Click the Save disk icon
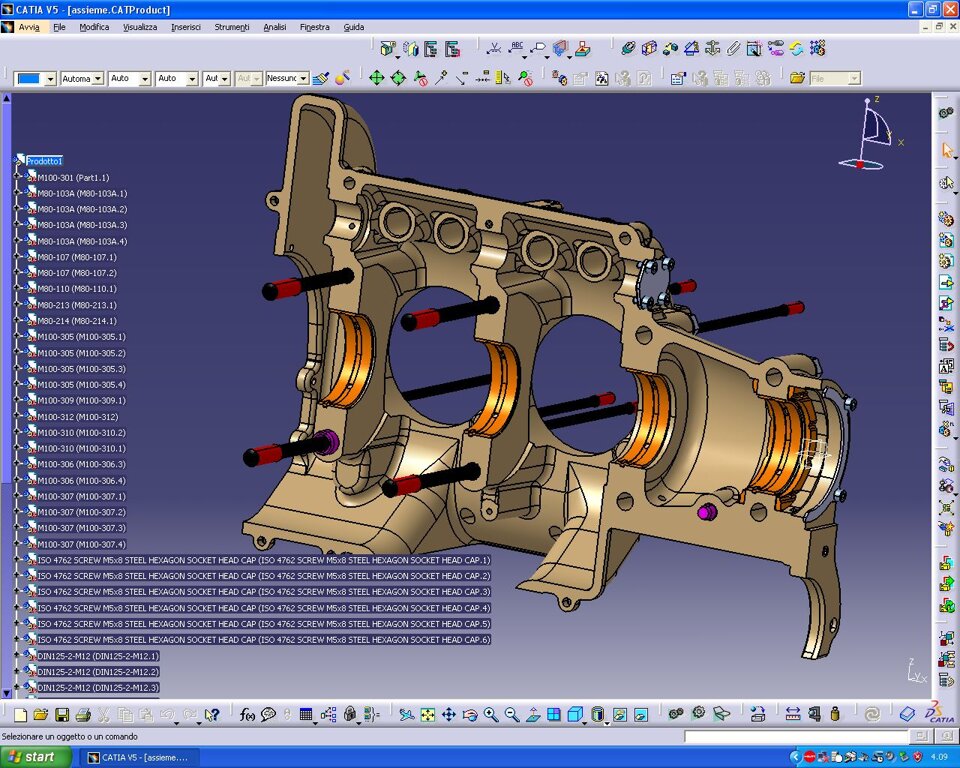 coord(62,714)
